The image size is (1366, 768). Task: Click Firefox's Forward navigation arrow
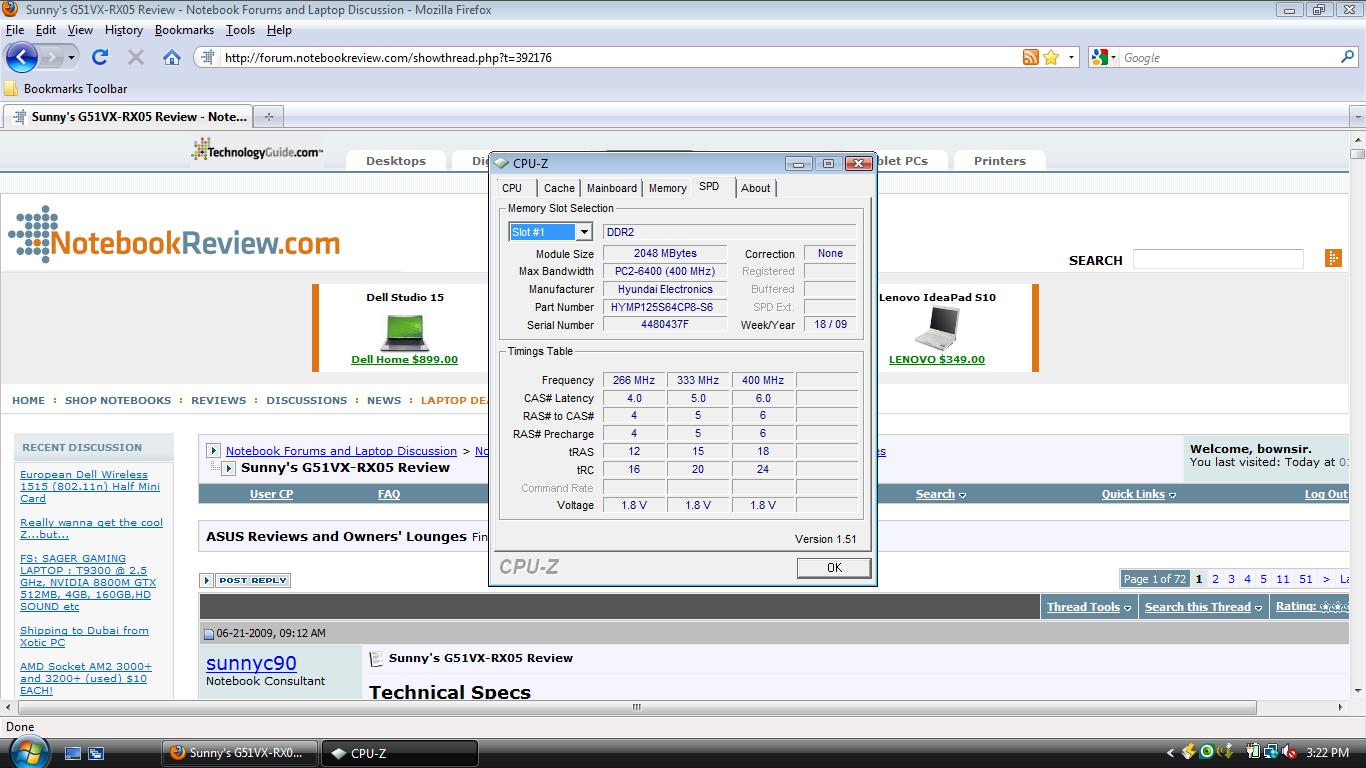pyautogui.click(x=51, y=57)
